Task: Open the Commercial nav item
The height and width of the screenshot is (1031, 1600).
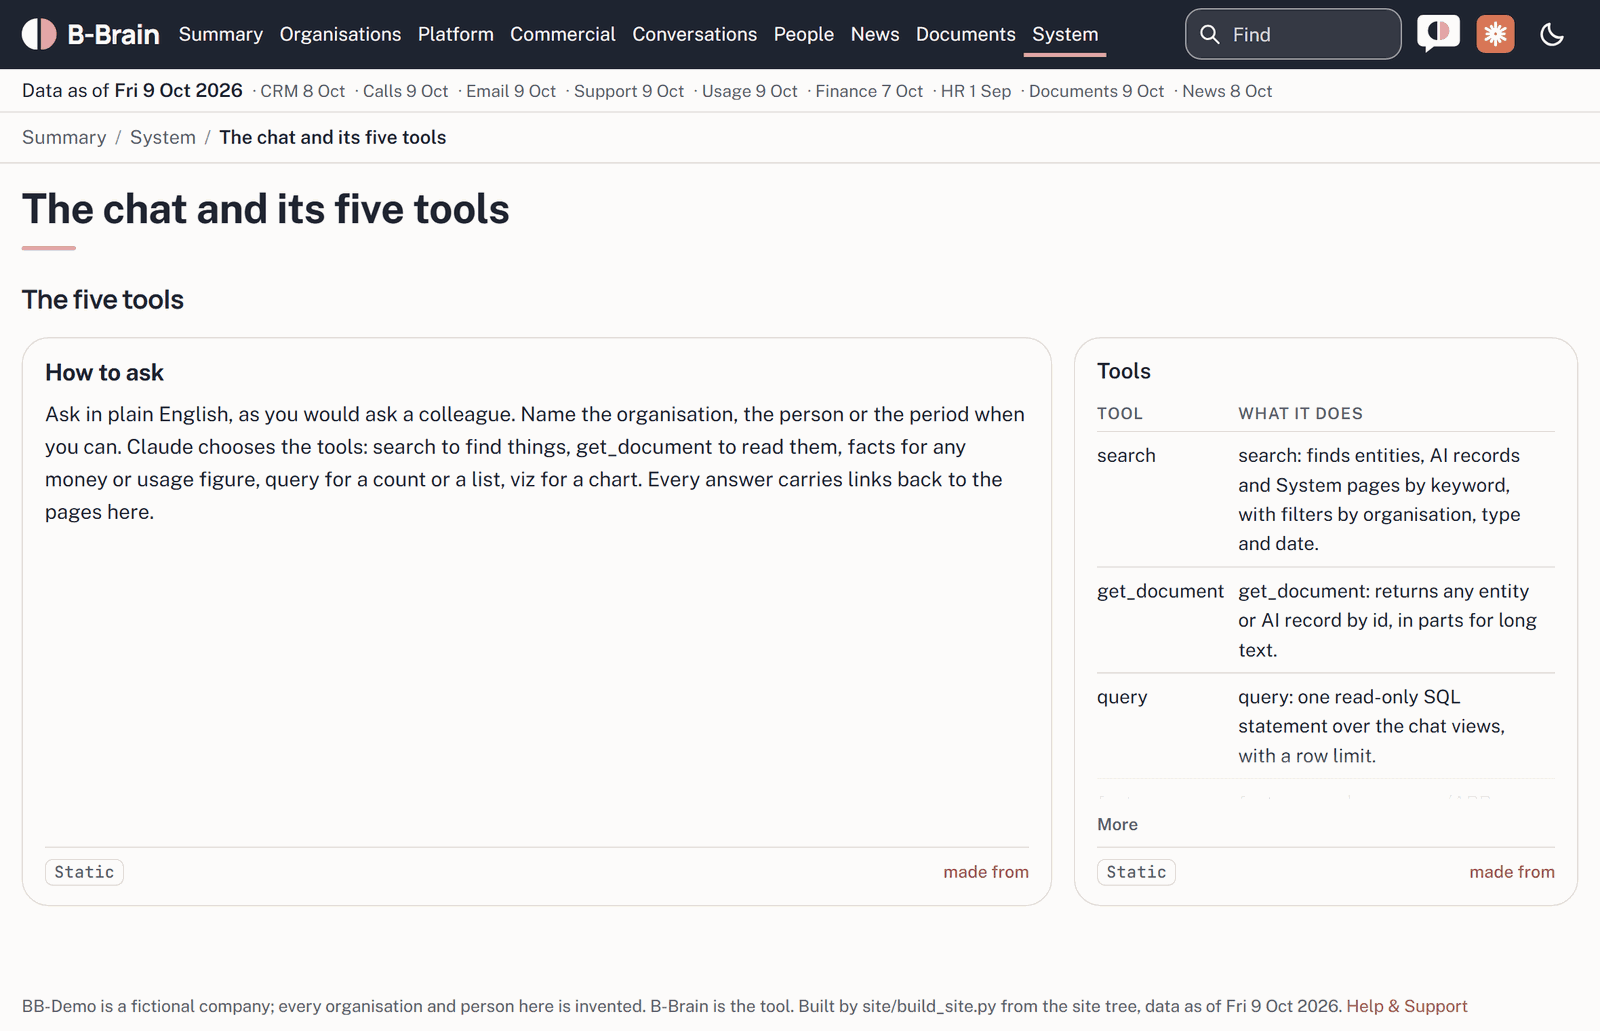Action: 563,34
